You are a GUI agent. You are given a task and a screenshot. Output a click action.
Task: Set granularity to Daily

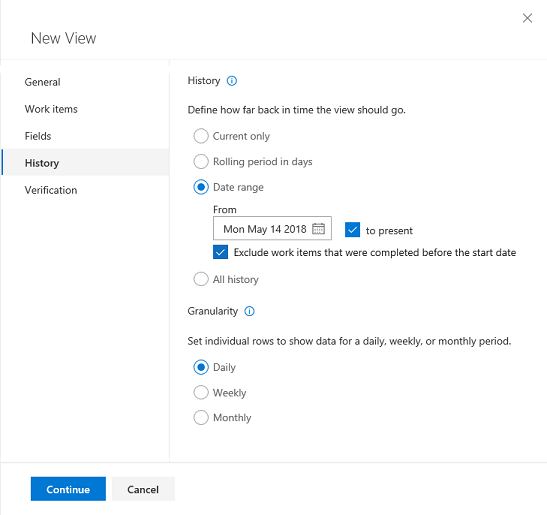point(201,367)
